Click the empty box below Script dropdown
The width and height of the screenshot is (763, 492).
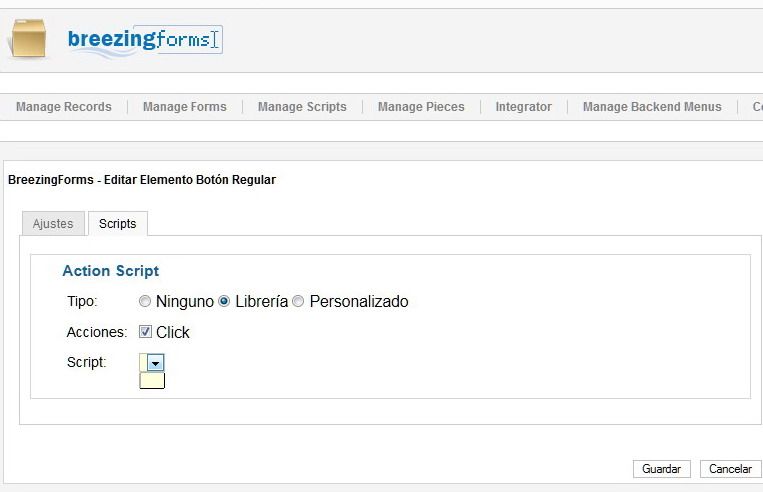[x=152, y=381]
